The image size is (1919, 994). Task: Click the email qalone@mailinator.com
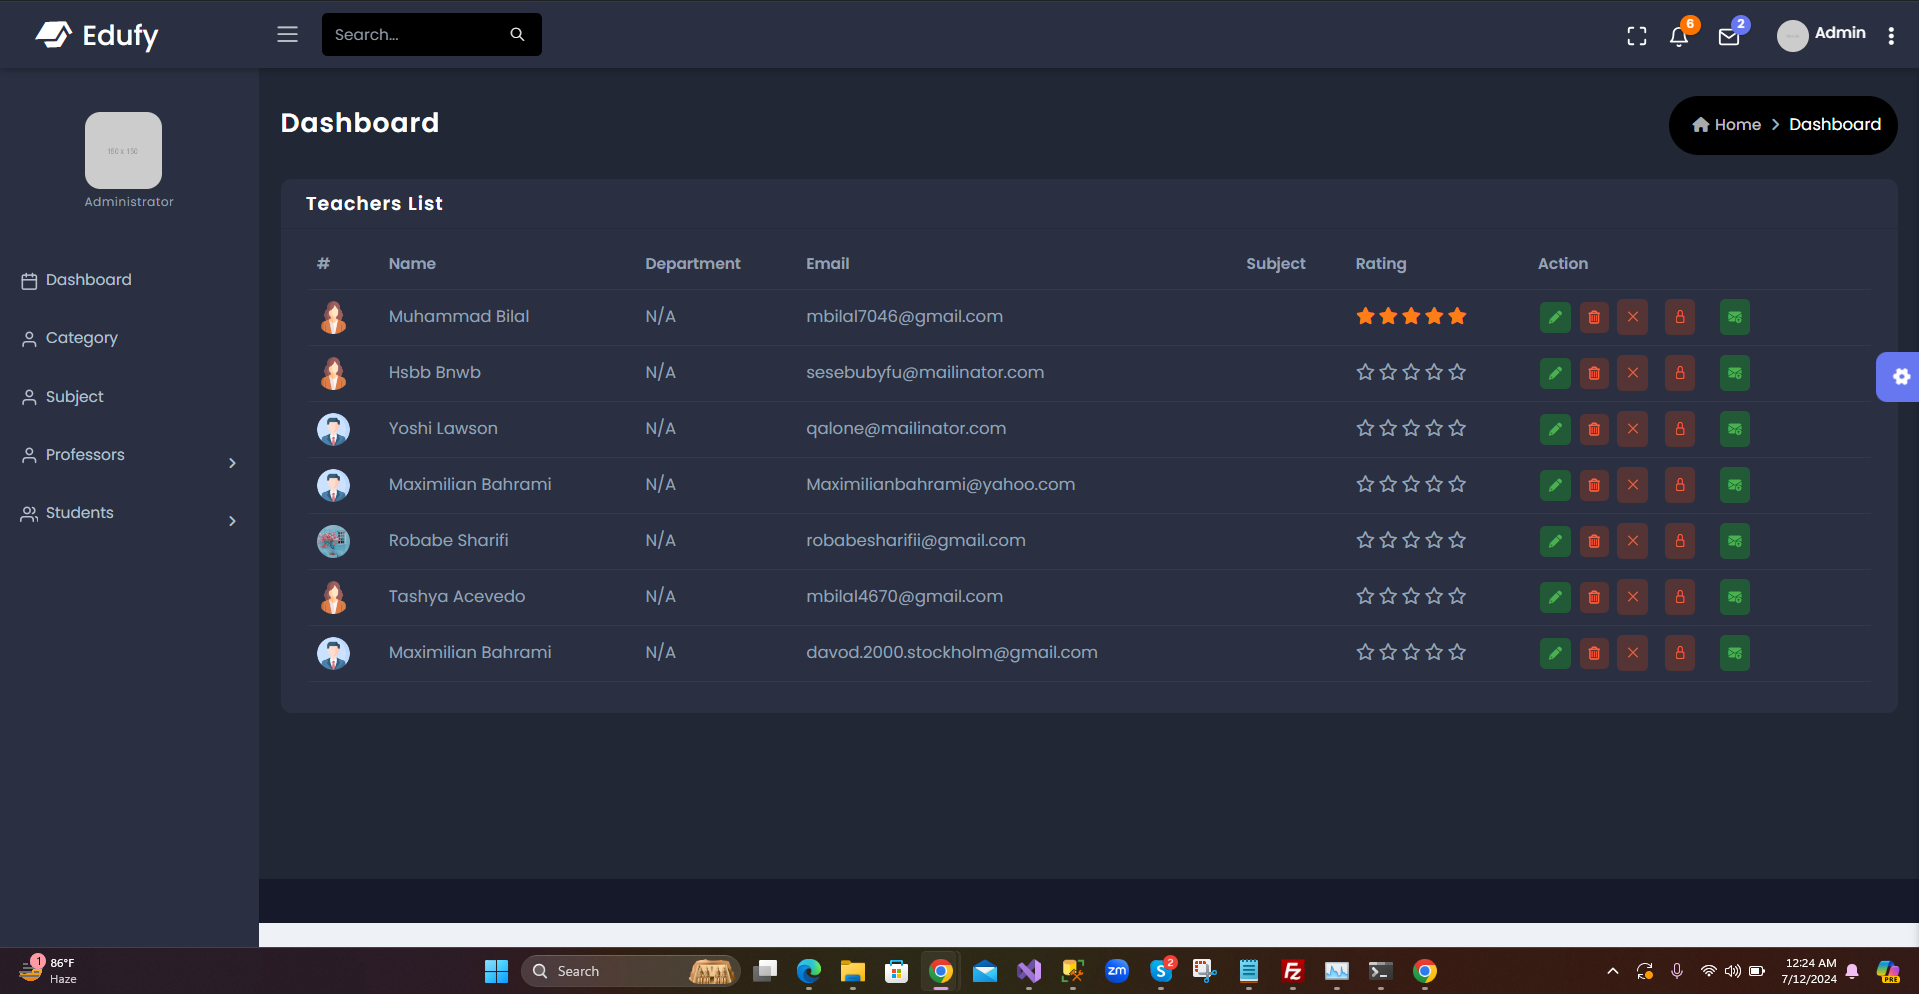[906, 428]
